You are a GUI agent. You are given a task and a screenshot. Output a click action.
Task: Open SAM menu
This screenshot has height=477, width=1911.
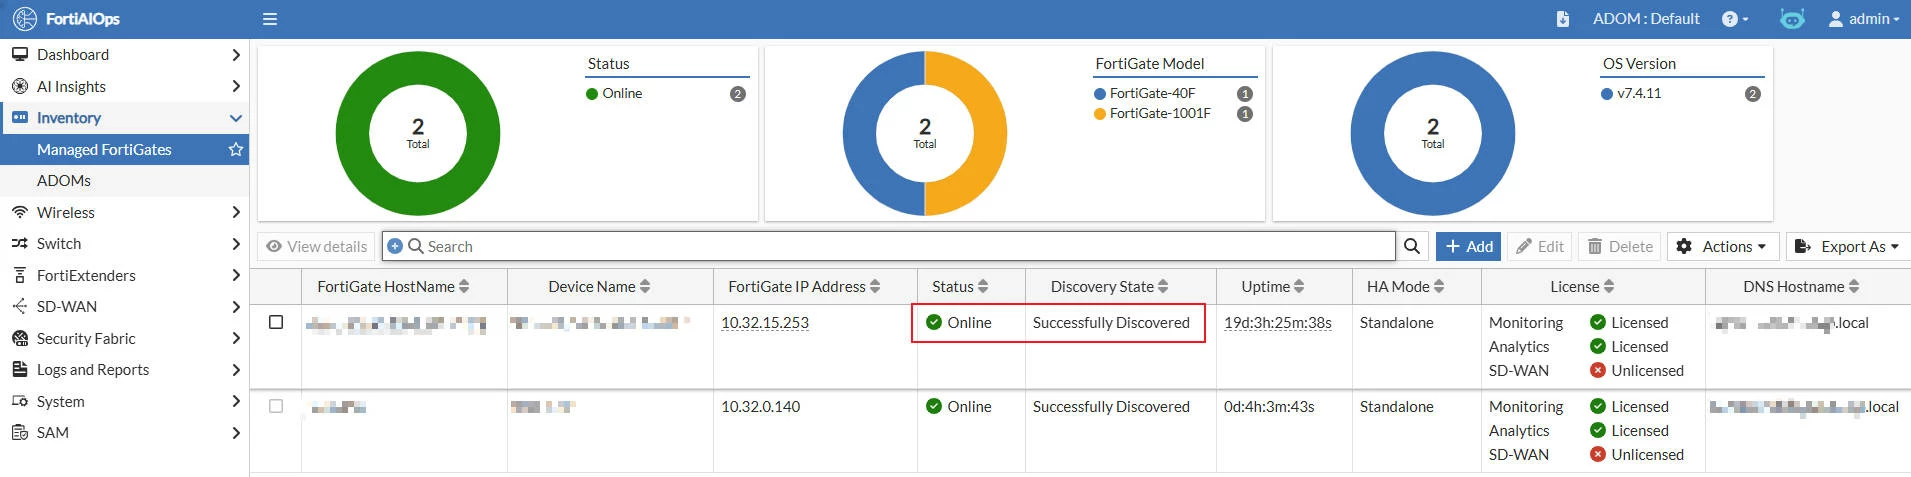click(124, 433)
